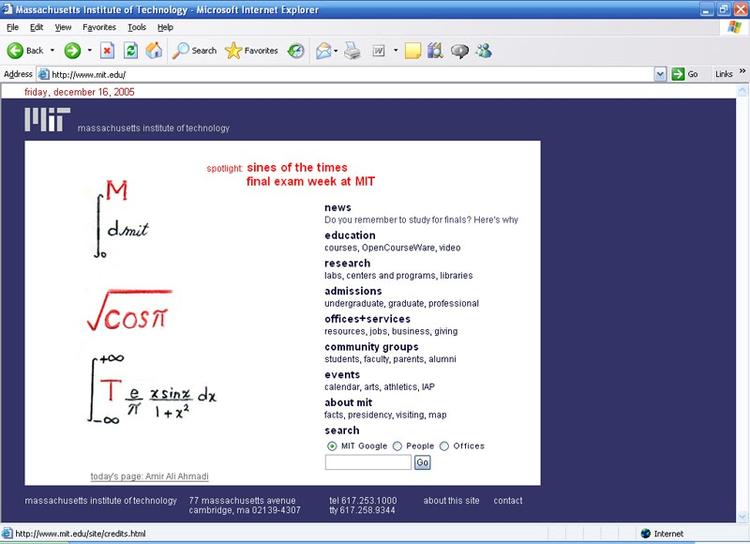Open the 'about this site' footer link
This screenshot has width=750, height=544.
point(451,500)
